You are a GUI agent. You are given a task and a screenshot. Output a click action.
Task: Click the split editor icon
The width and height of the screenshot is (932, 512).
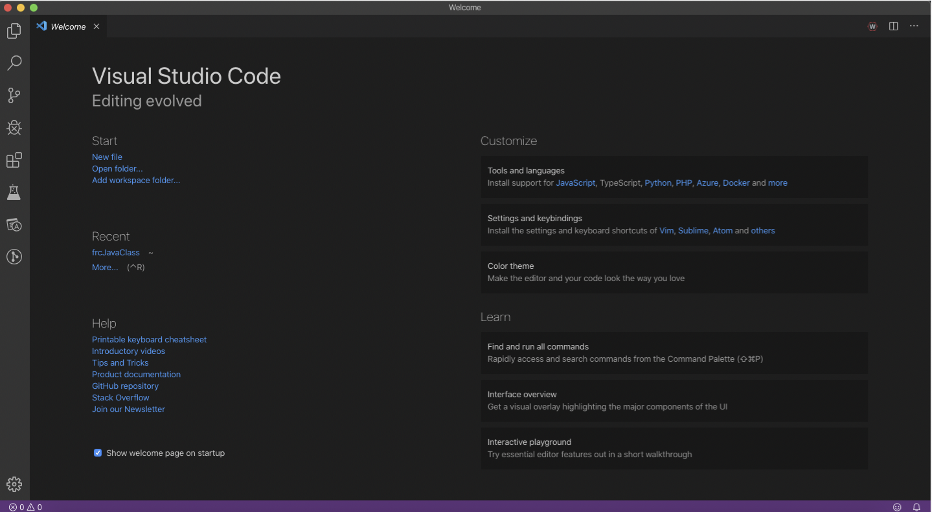(893, 26)
